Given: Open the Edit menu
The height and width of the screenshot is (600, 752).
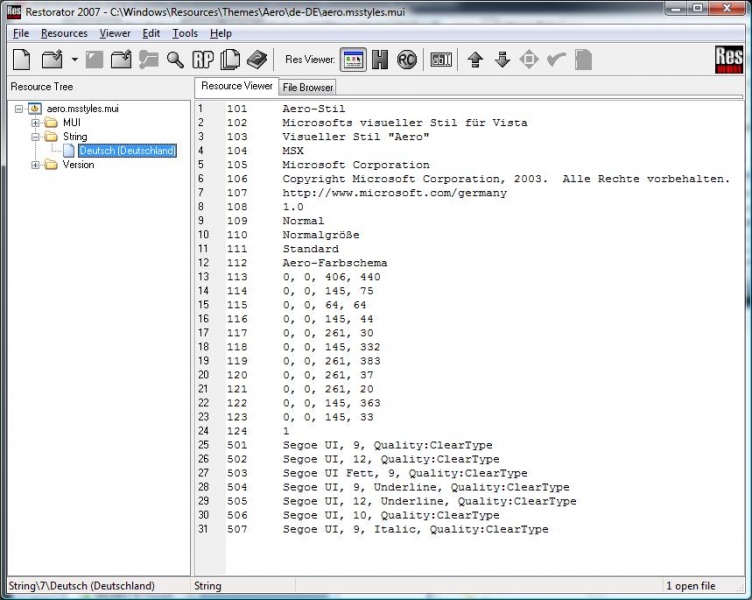Looking at the screenshot, I should coord(151,34).
